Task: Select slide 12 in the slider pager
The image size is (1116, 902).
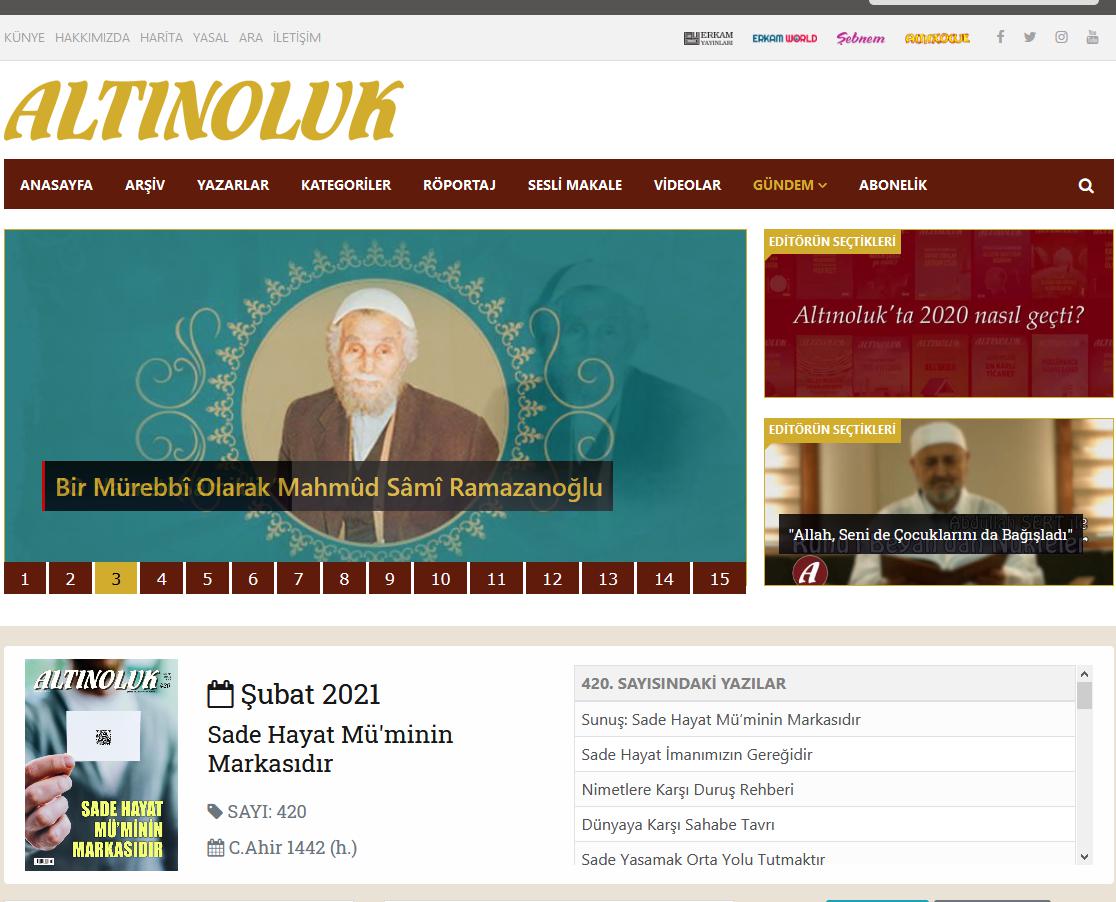Action: [x=552, y=579]
